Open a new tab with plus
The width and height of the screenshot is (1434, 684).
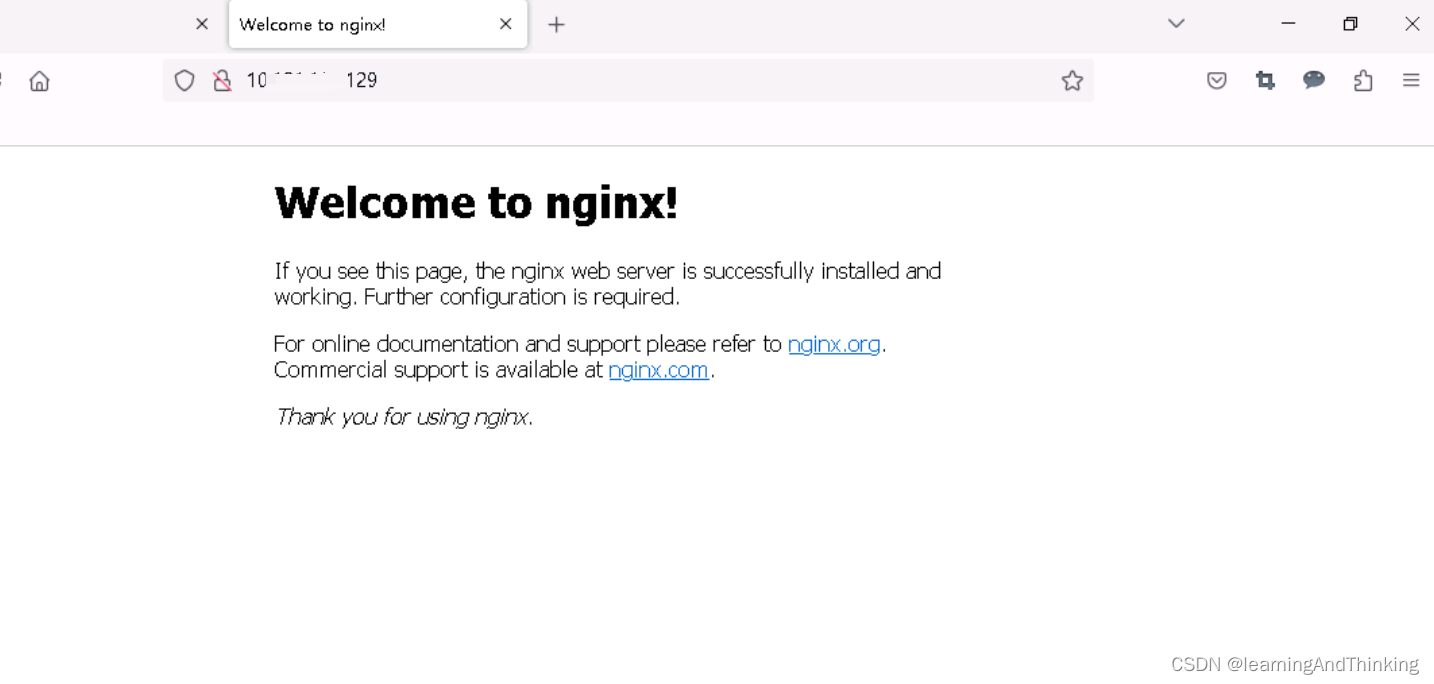[x=557, y=25]
